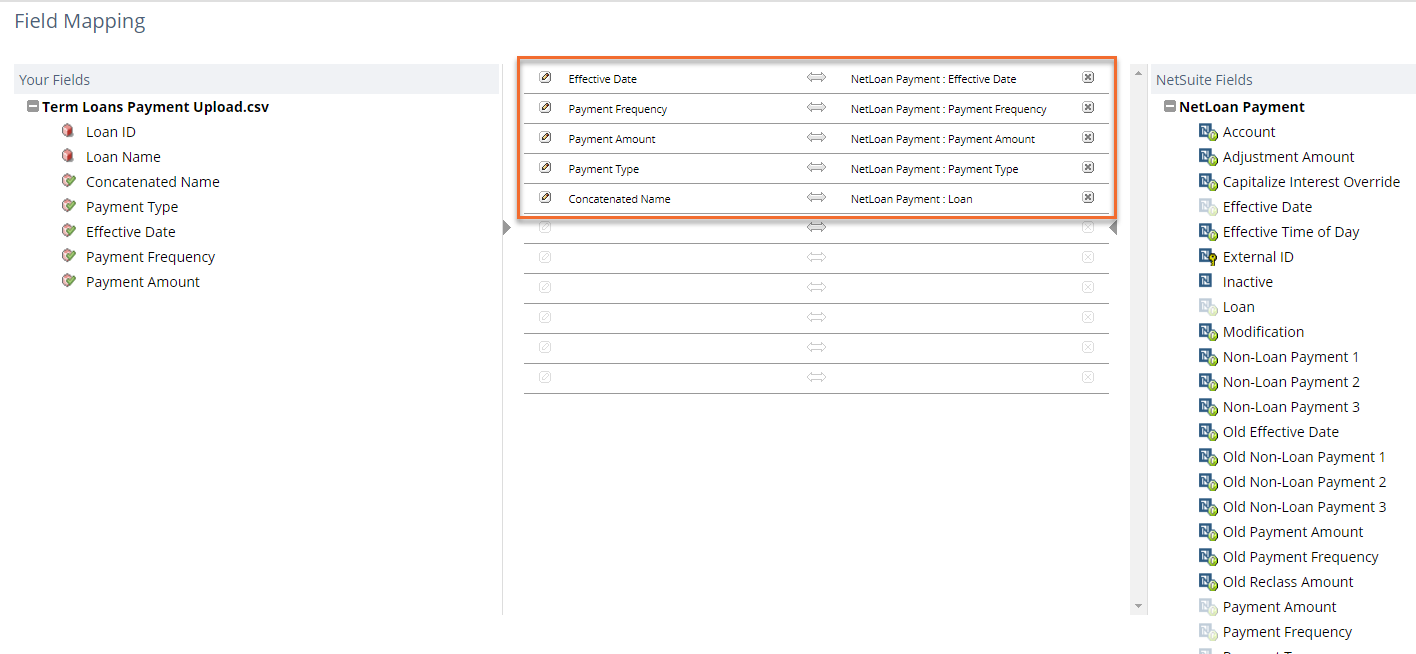Click pencil edit icon for Effective Date mapping

[x=545, y=78]
